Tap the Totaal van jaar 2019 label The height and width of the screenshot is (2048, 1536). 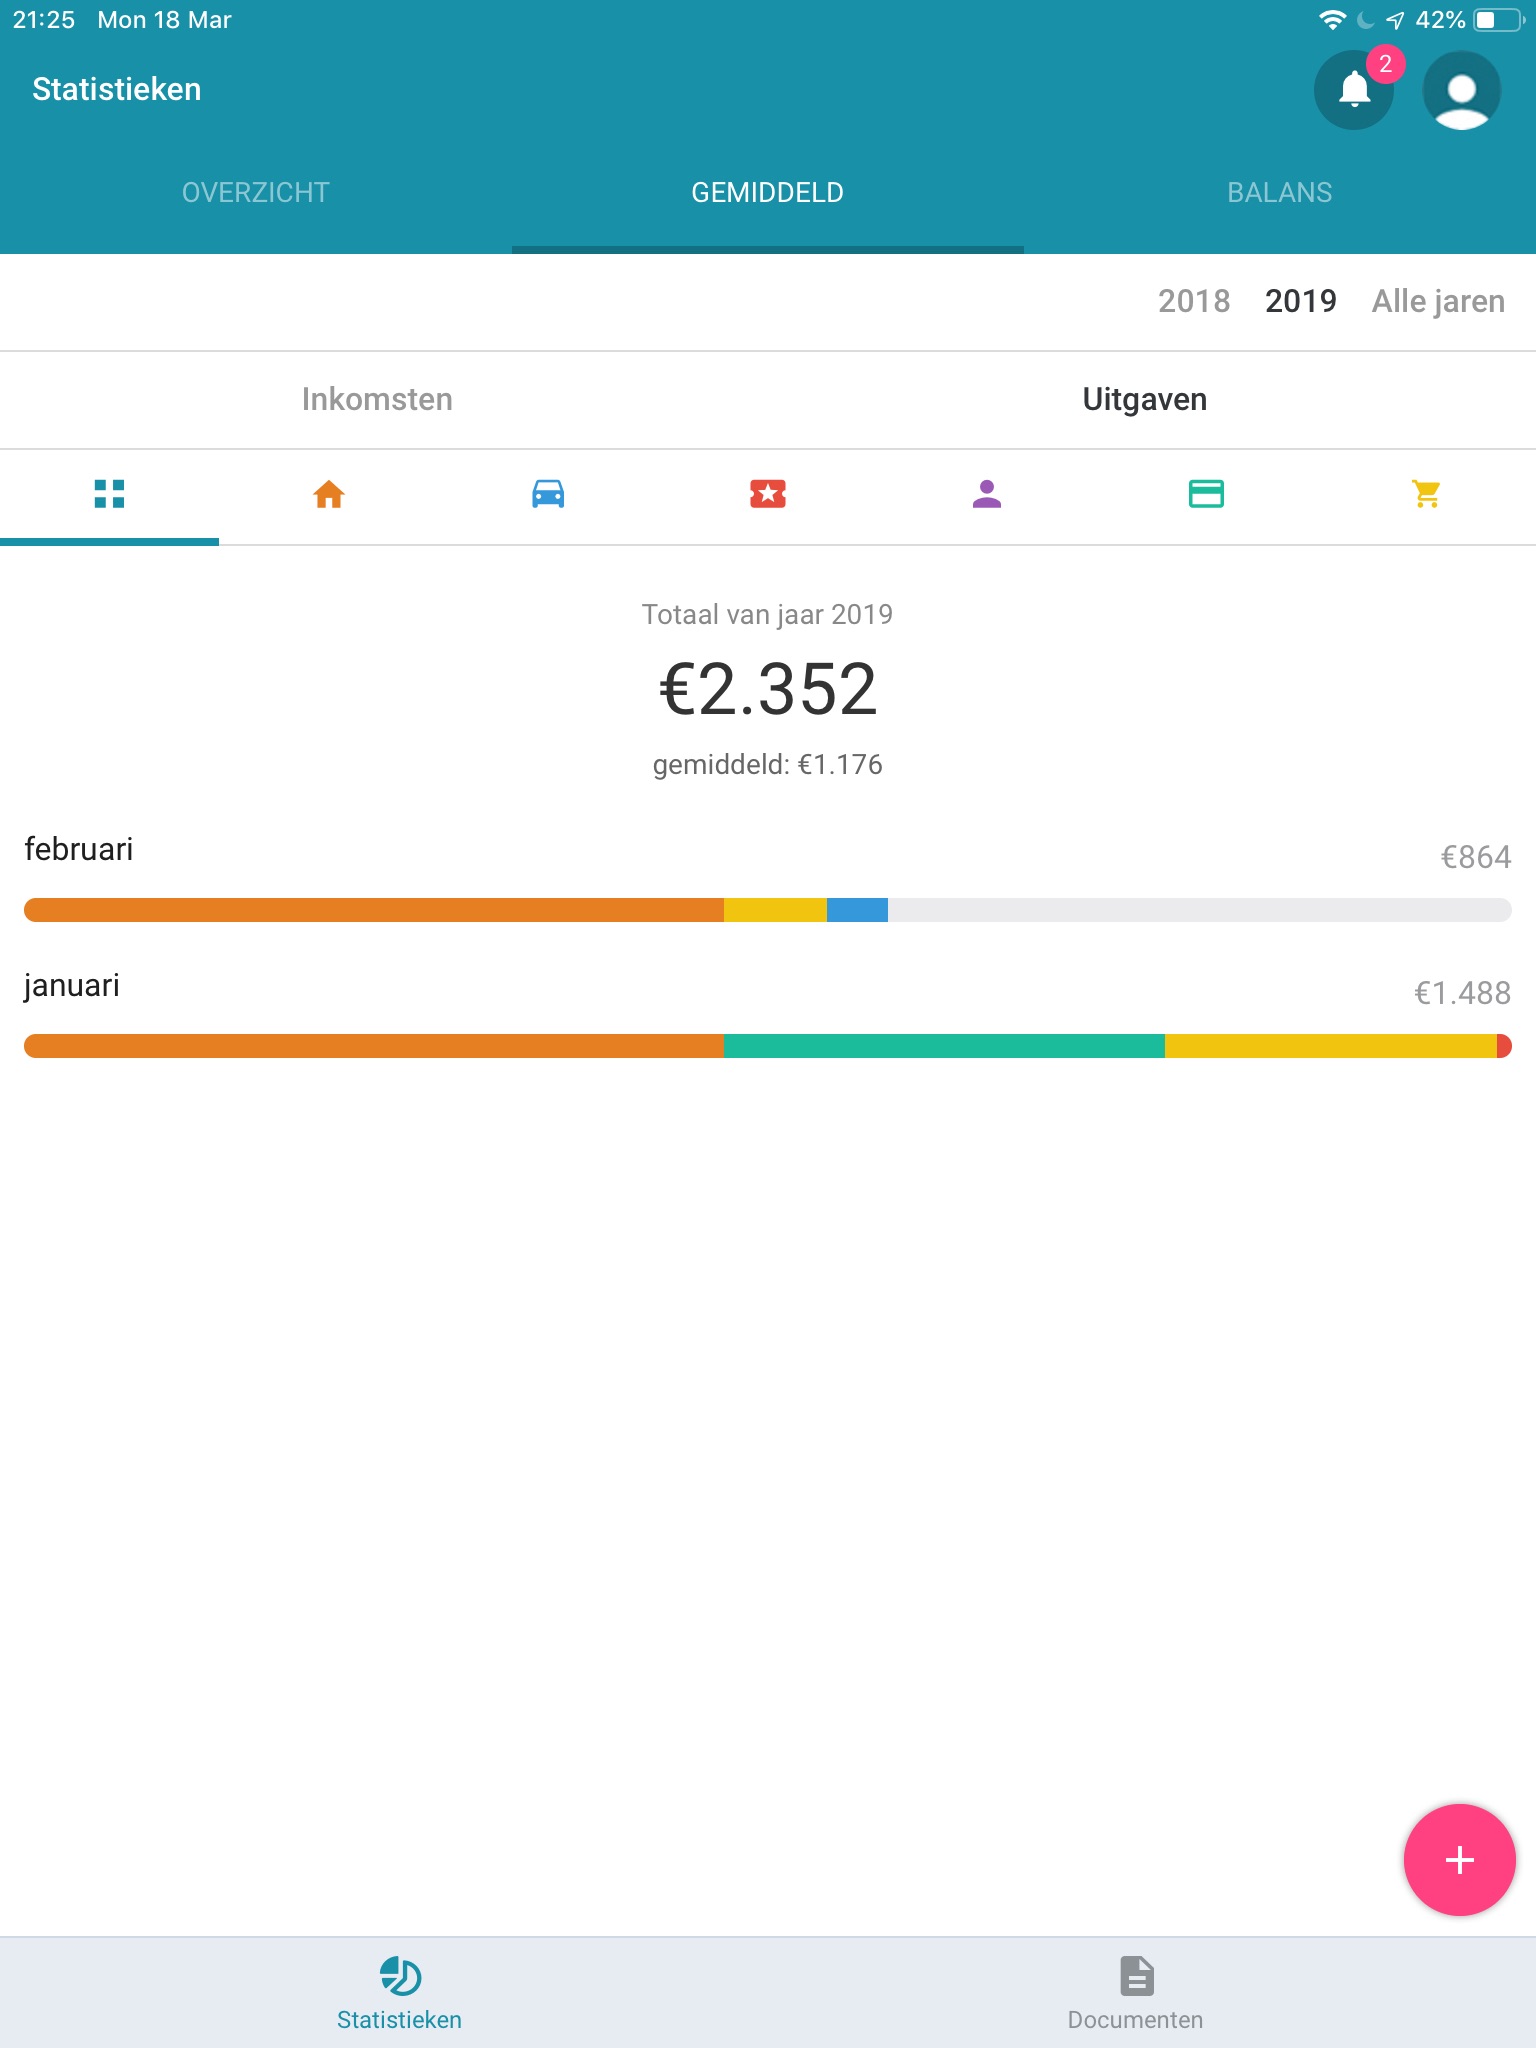(768, 614)
